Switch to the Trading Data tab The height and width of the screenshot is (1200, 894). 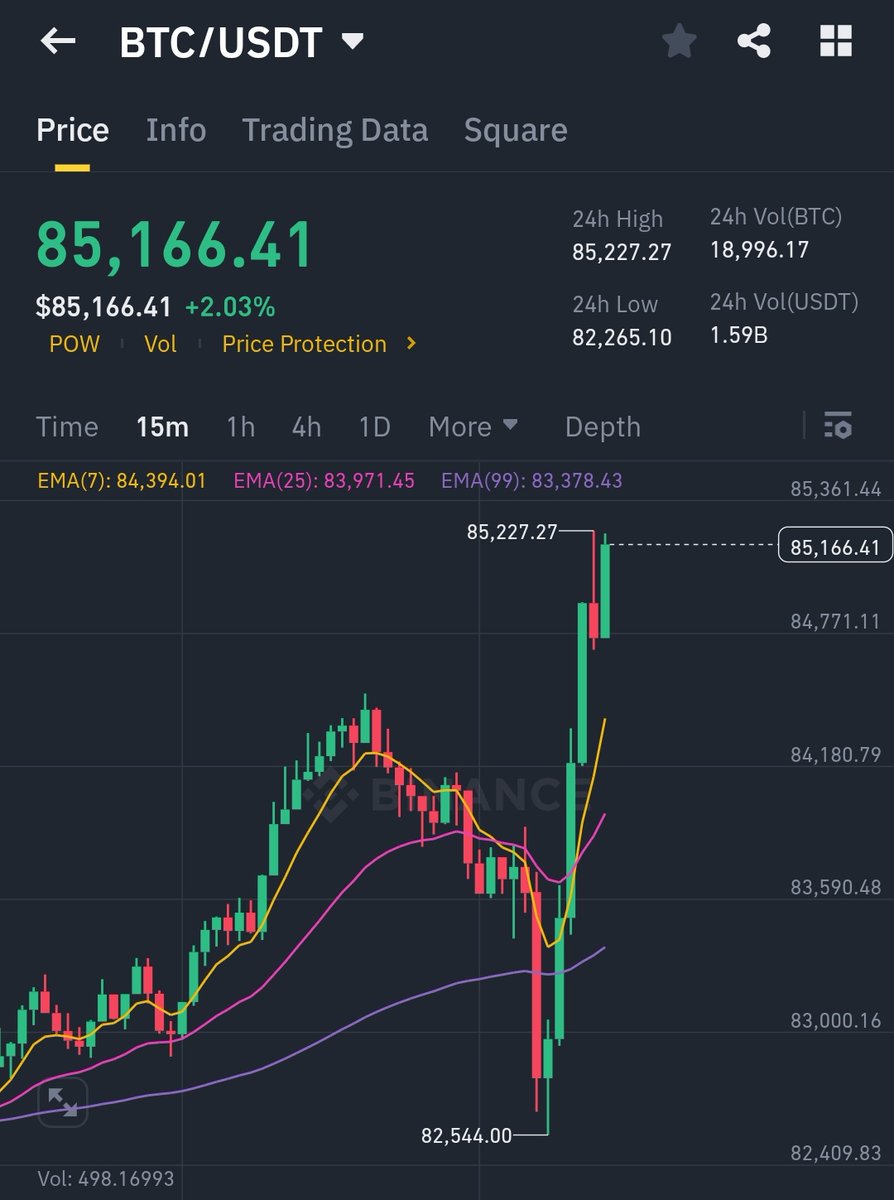click(x=335, y=130)
